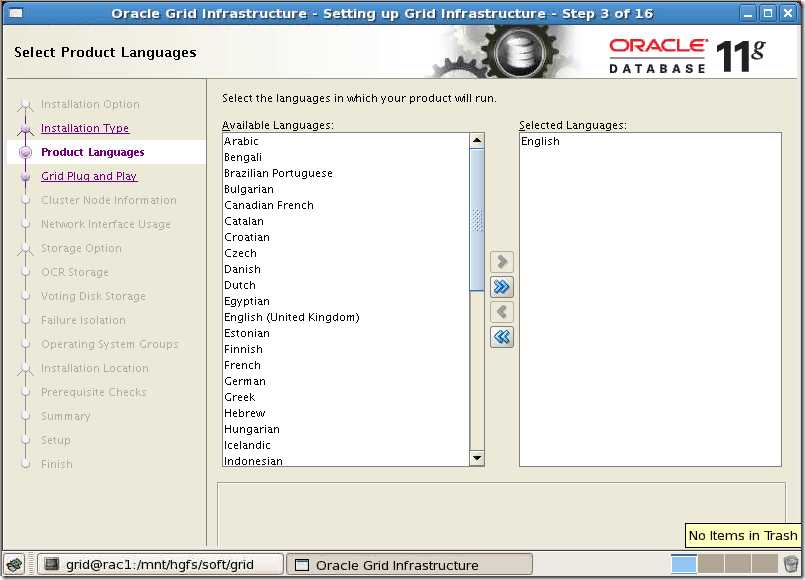Select Catalan in Available Languages

[346, 221]
